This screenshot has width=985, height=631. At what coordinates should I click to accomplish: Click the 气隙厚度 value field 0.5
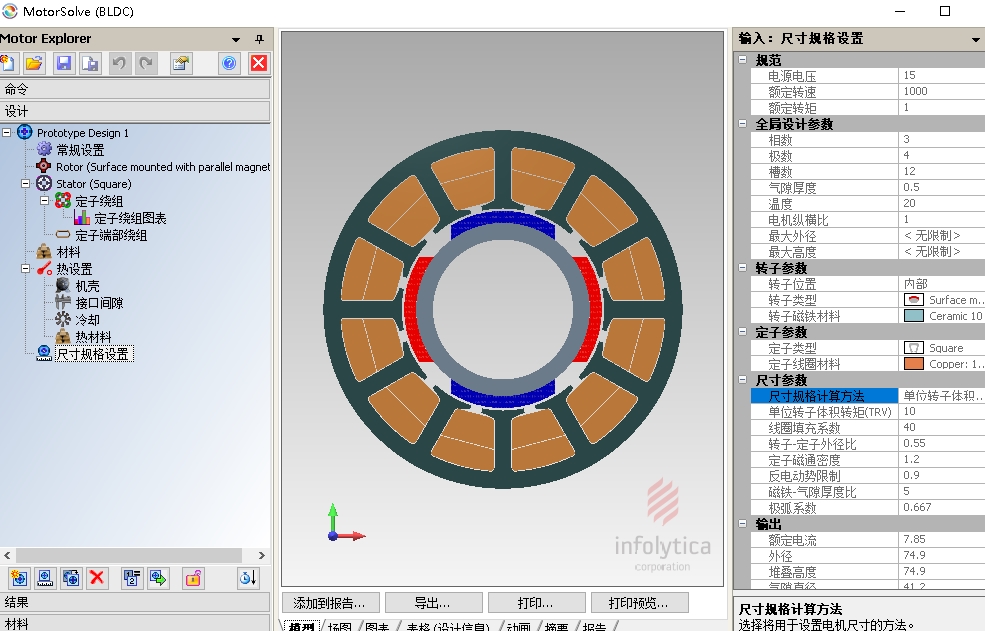point(942,187)
